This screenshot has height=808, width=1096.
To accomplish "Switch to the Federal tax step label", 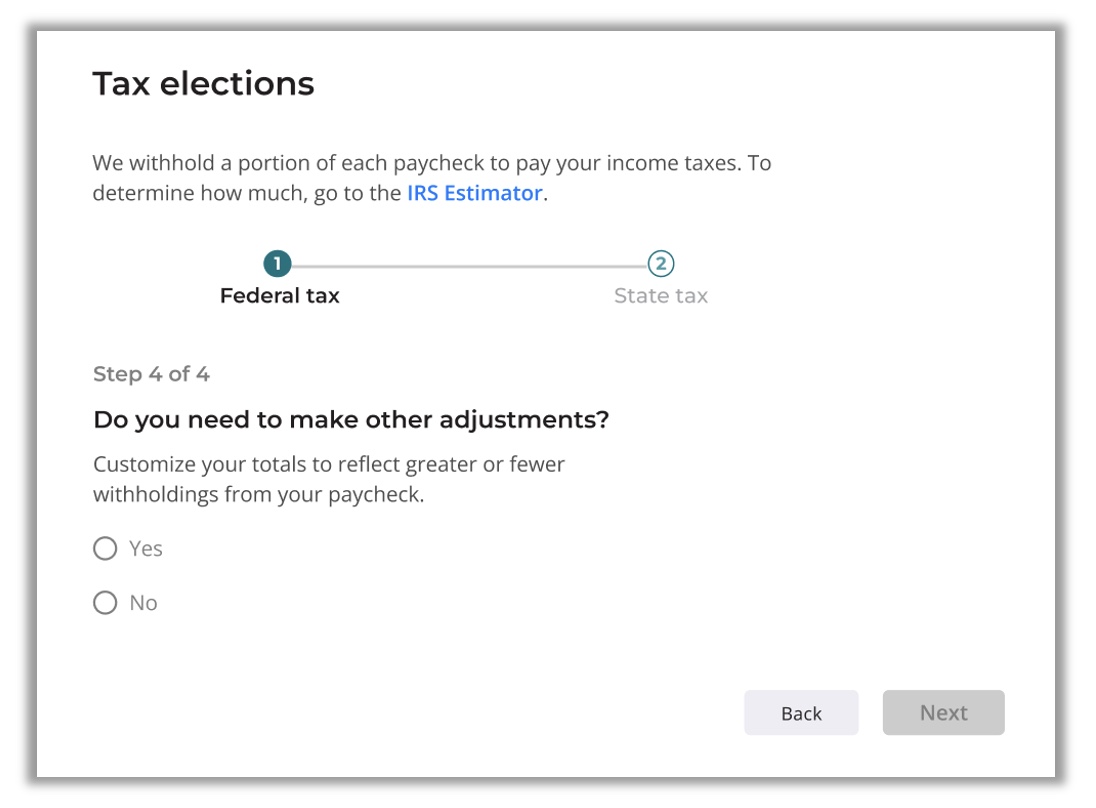I will pos(280,296).
